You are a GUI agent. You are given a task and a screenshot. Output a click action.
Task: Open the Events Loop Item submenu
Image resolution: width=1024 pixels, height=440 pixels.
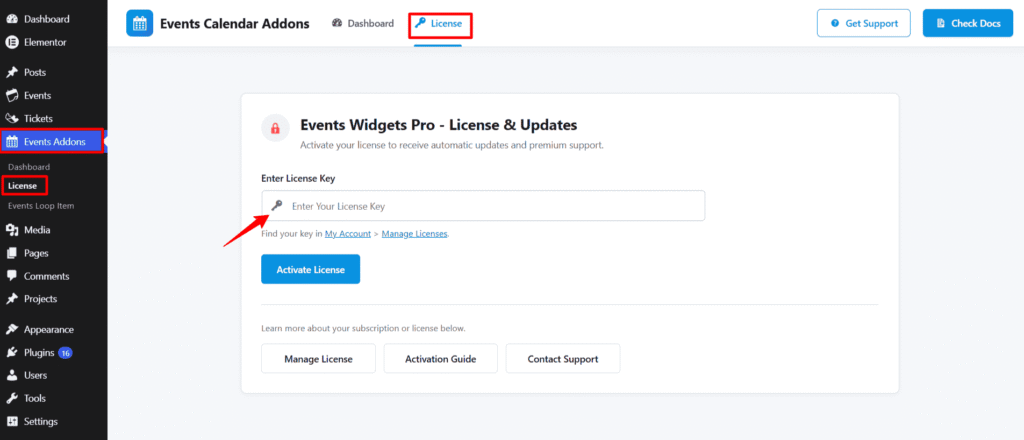(40, 206)
